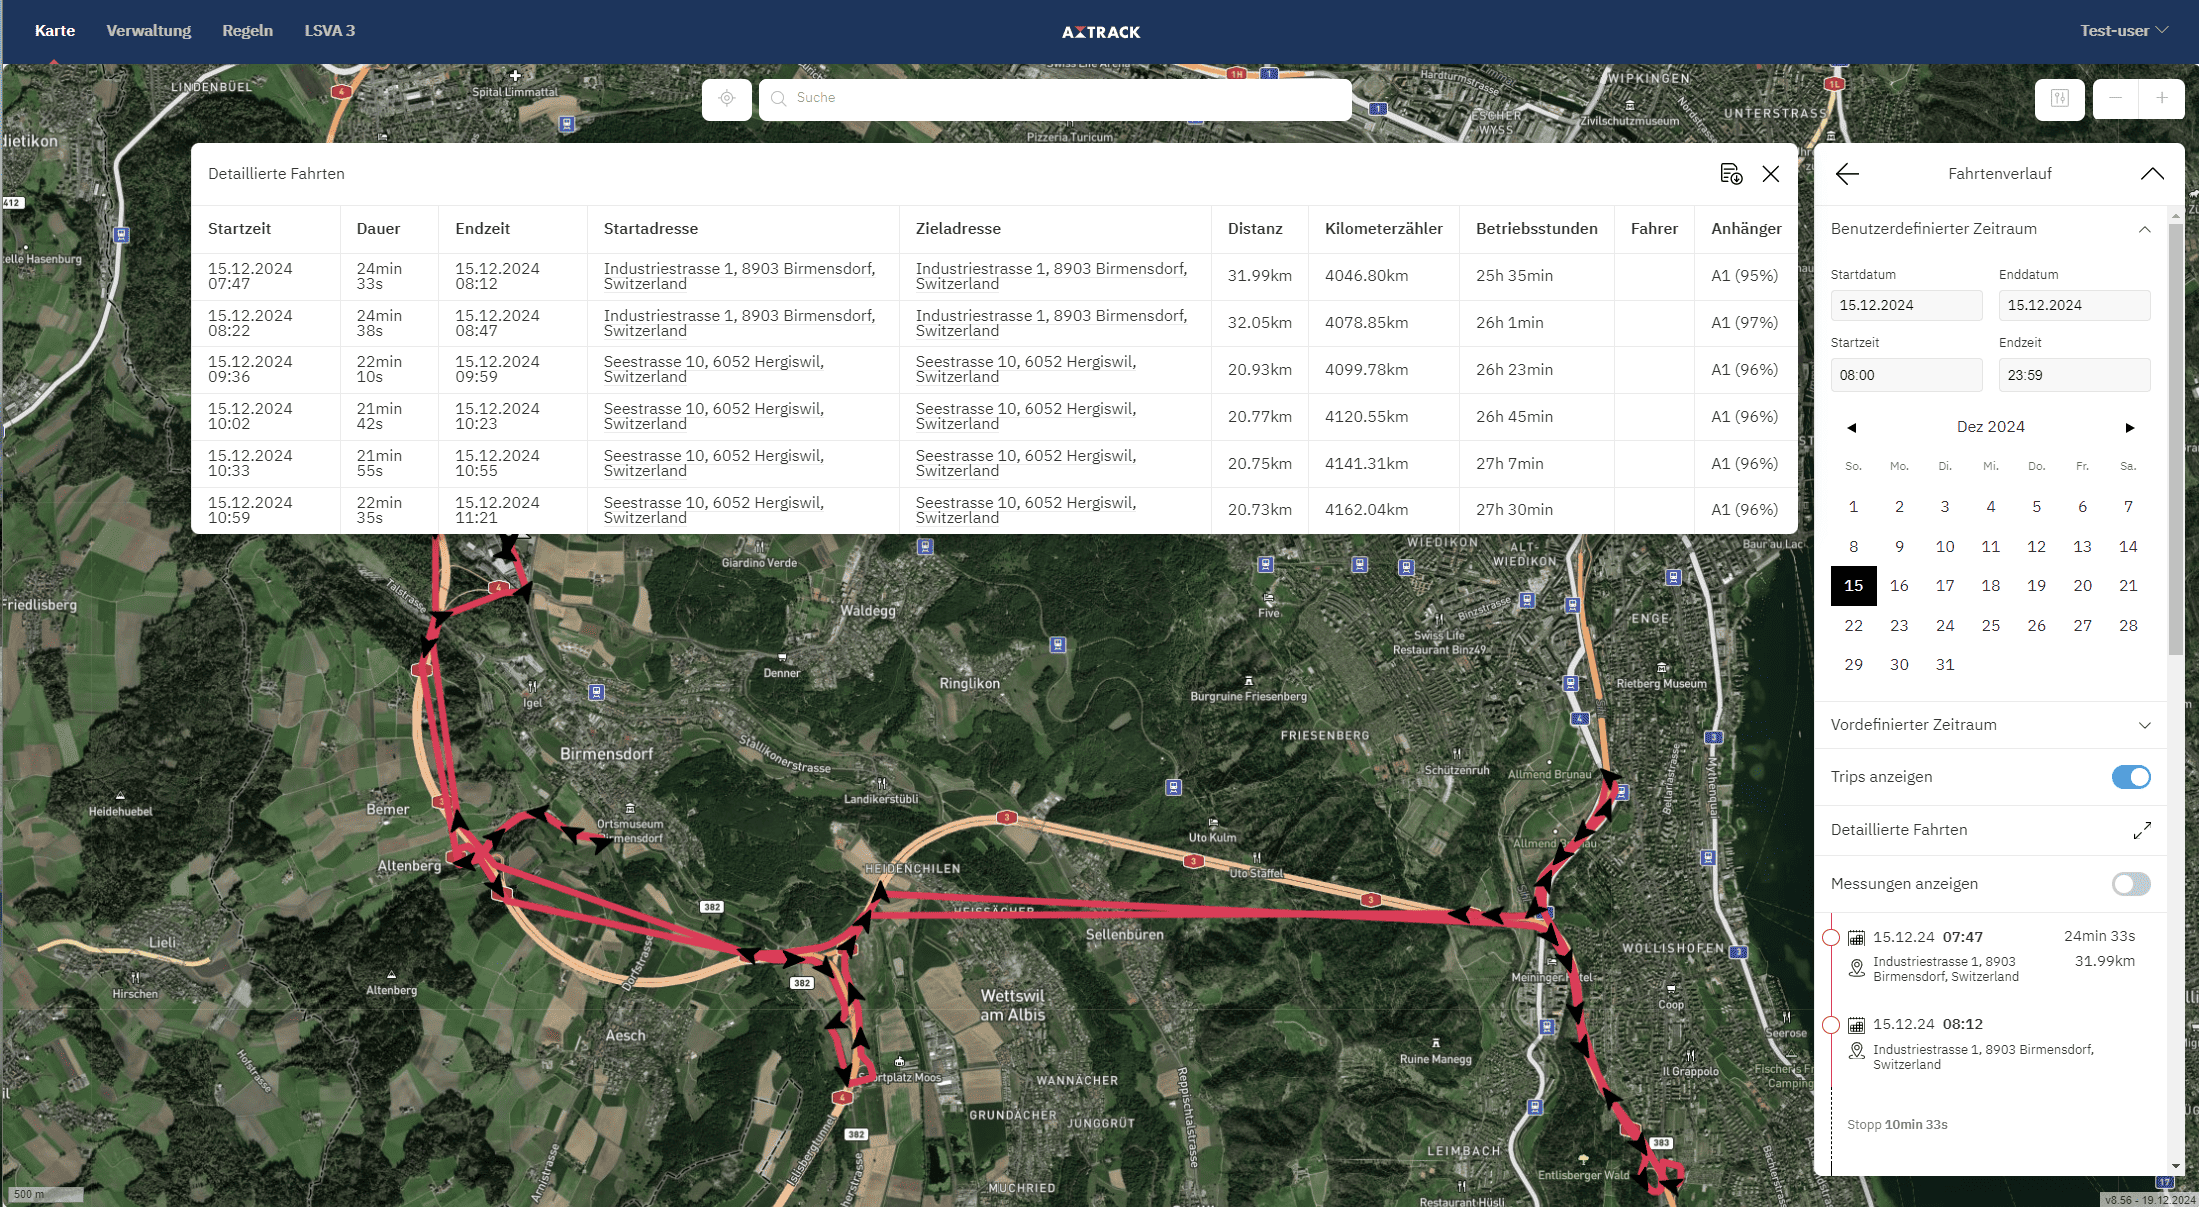Select the 07:47 trip radio marker
2199x1207 pixels.
point(1831,938)
